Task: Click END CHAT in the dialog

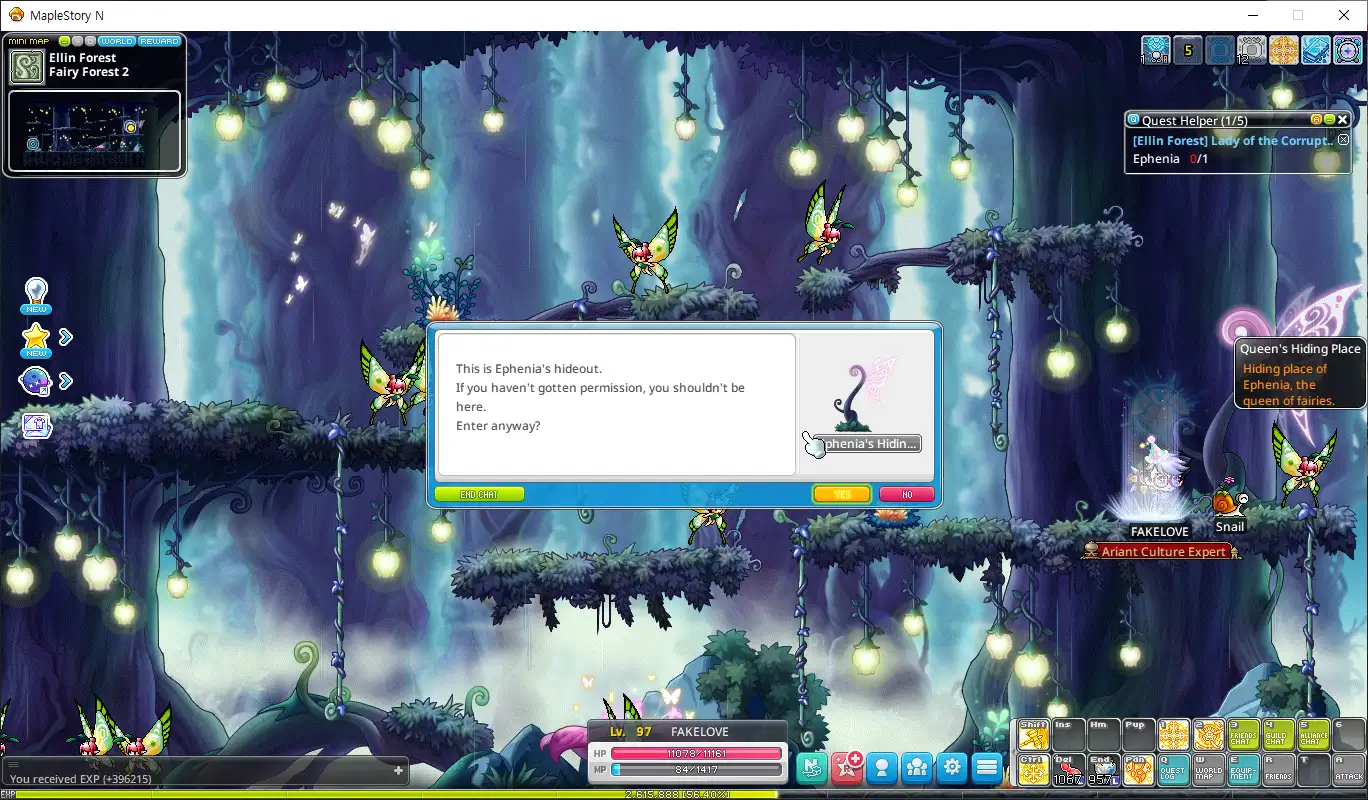Action: [479, 494]
